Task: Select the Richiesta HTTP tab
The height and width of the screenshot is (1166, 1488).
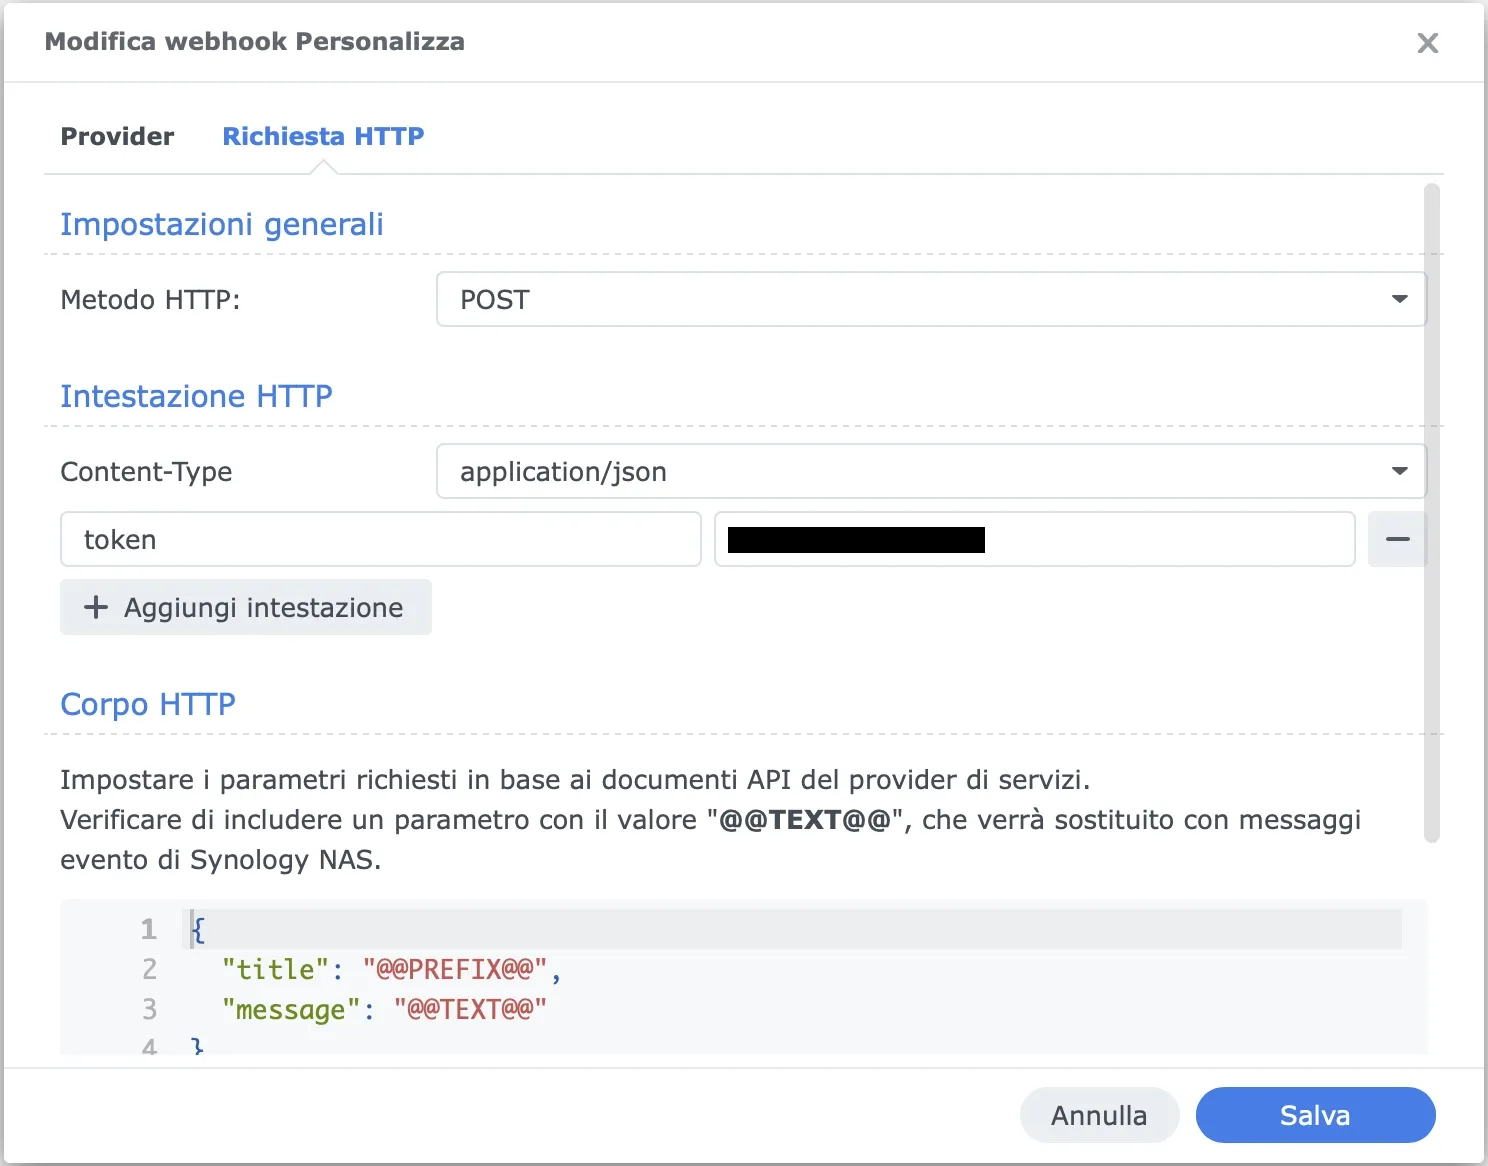Action: pos(322,136)
